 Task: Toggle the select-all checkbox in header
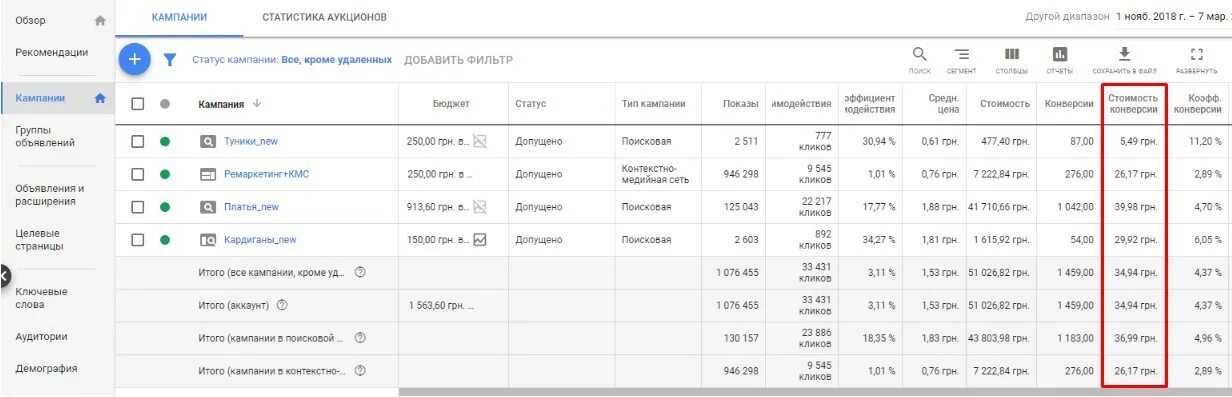pos(138,103)
